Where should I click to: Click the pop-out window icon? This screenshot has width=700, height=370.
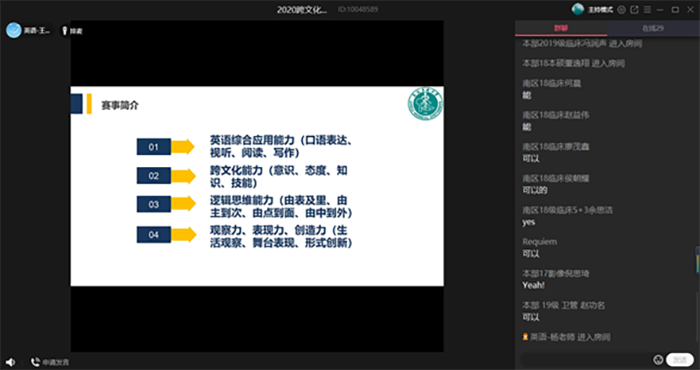pyautogui.click(x=634, y=10)
